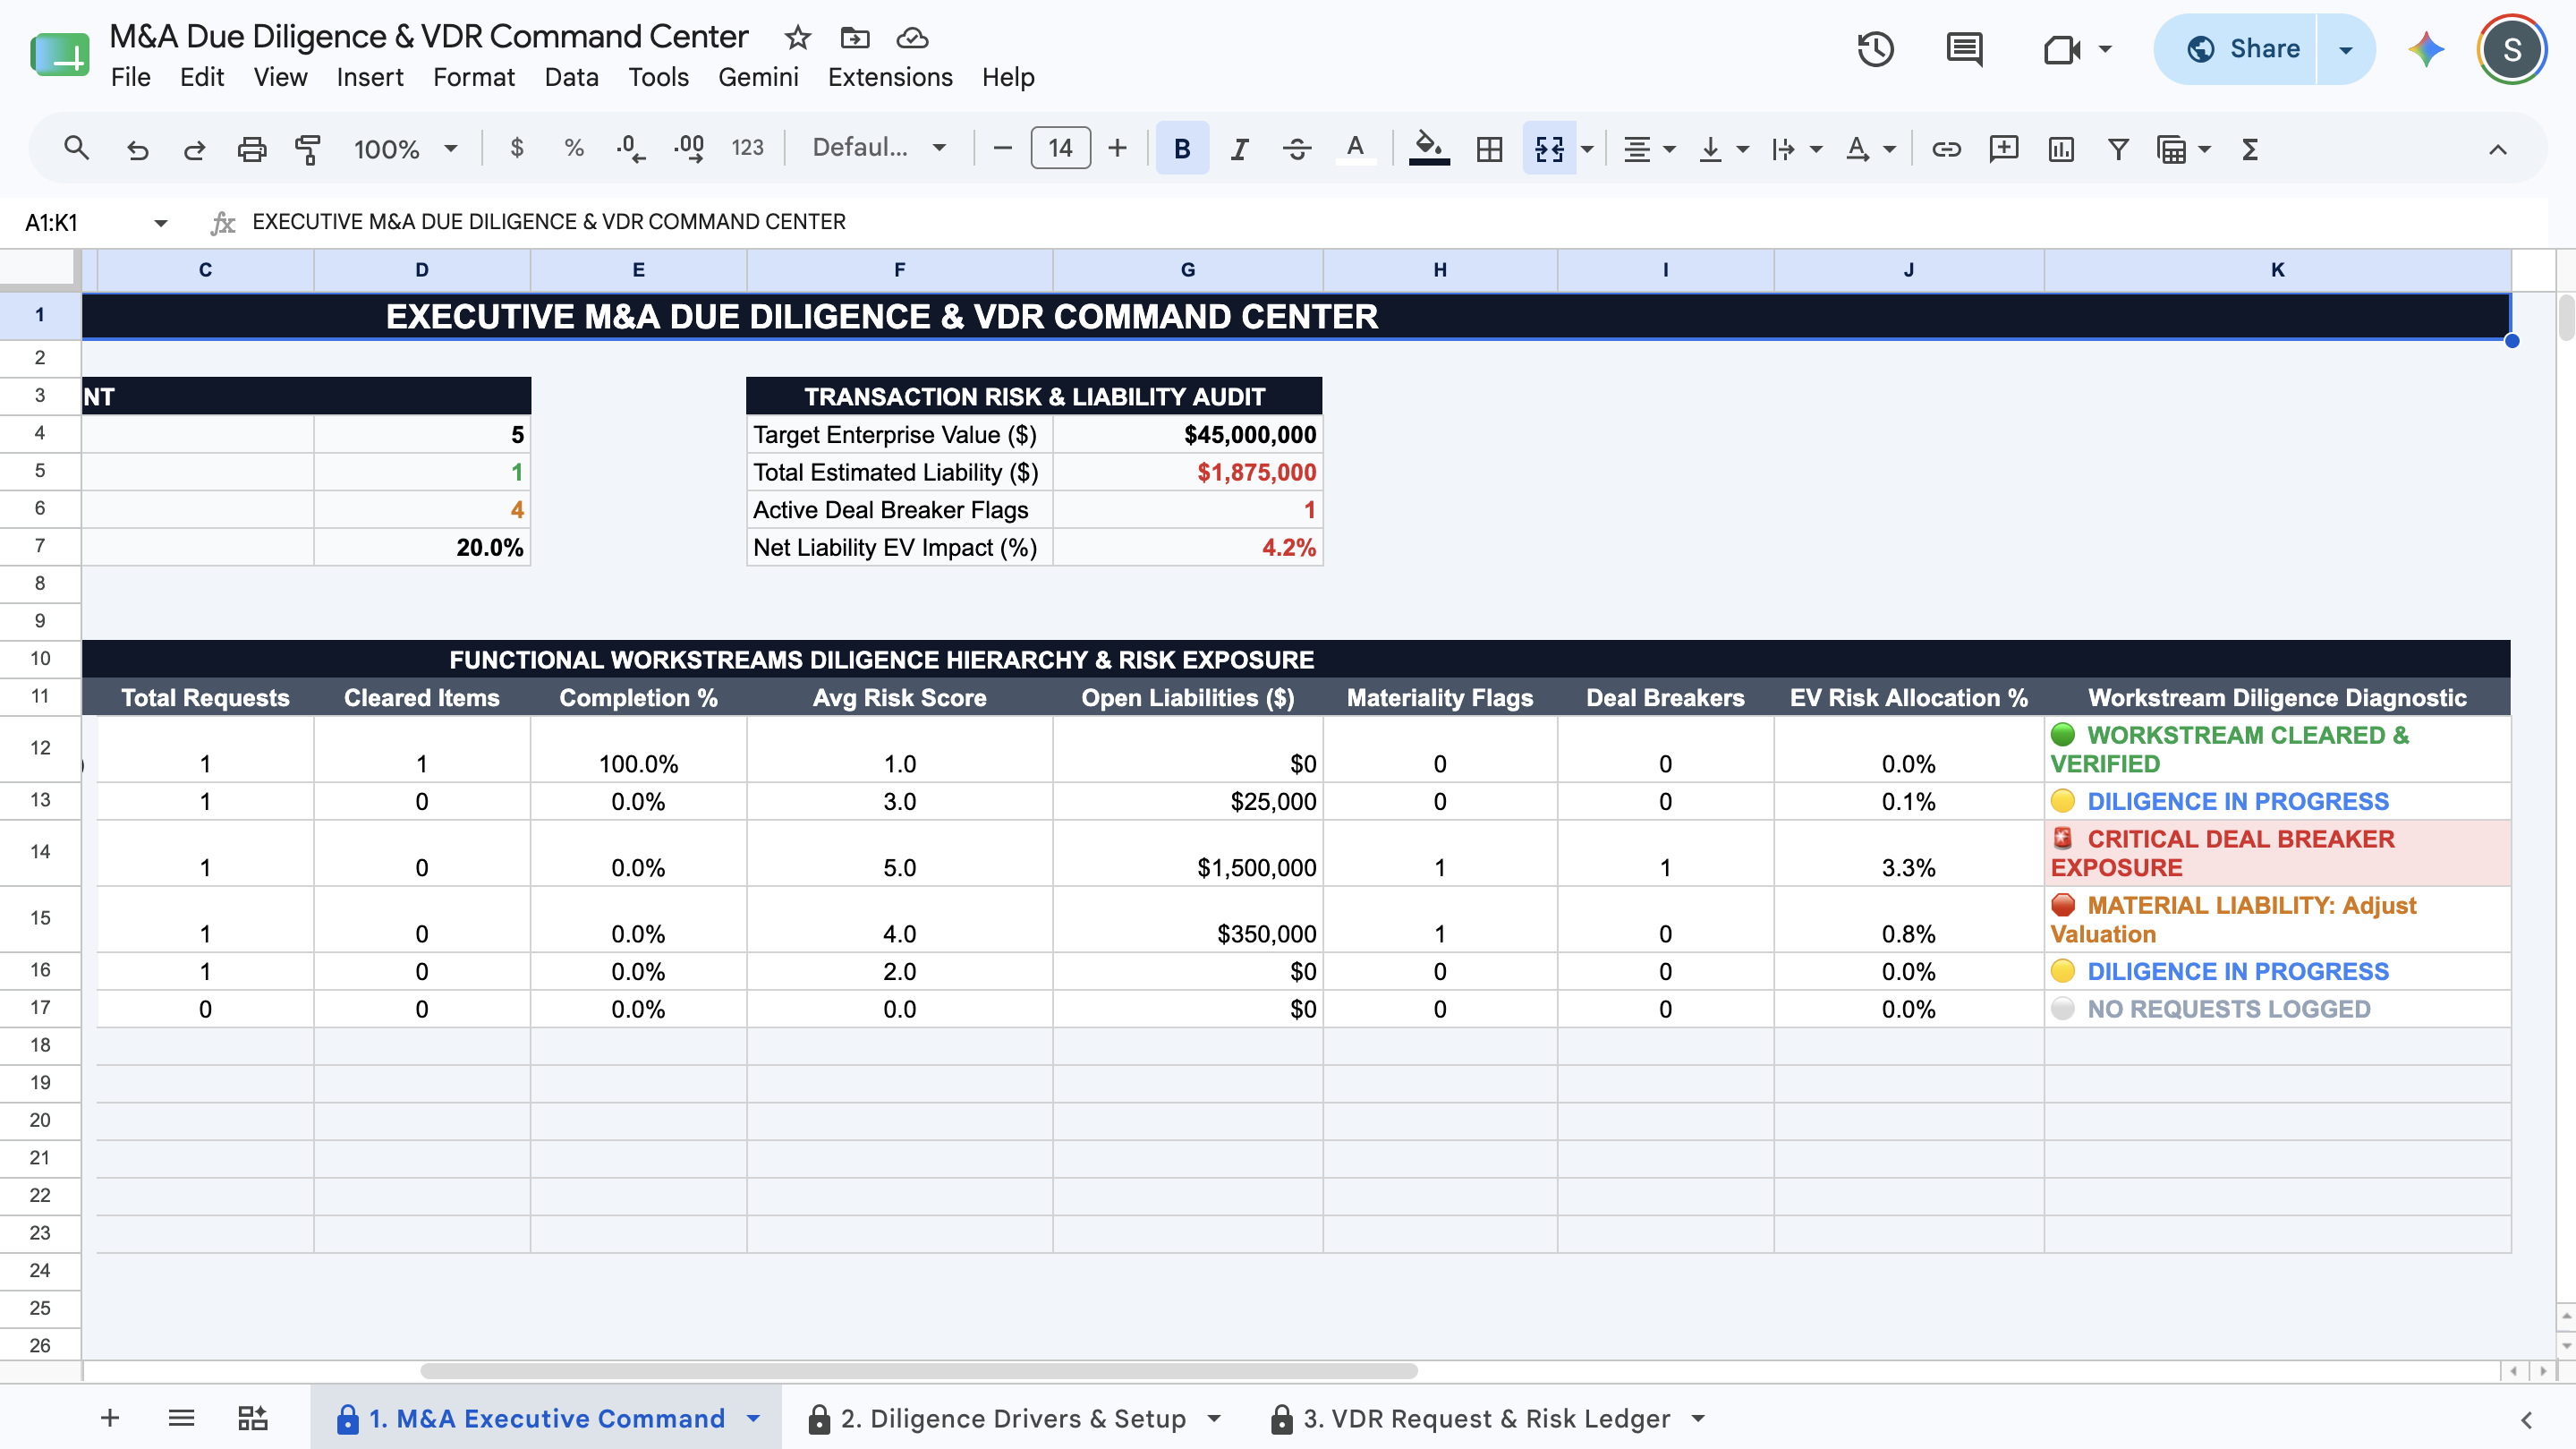This screenshot has height=1449, width=2576.
Task: Switch to VDR Request & Risk Ledger tab
Action: 1487,1418
